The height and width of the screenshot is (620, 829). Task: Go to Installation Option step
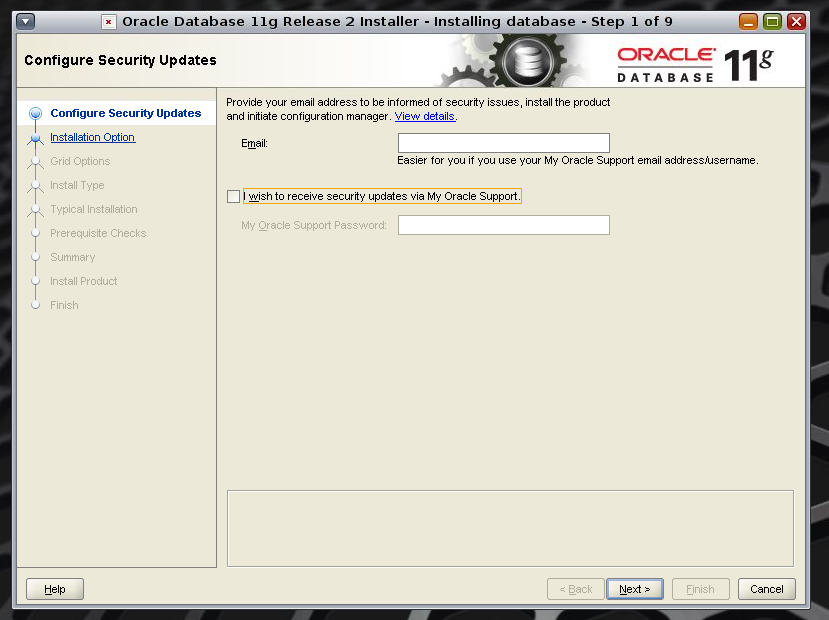click(93, 137)
